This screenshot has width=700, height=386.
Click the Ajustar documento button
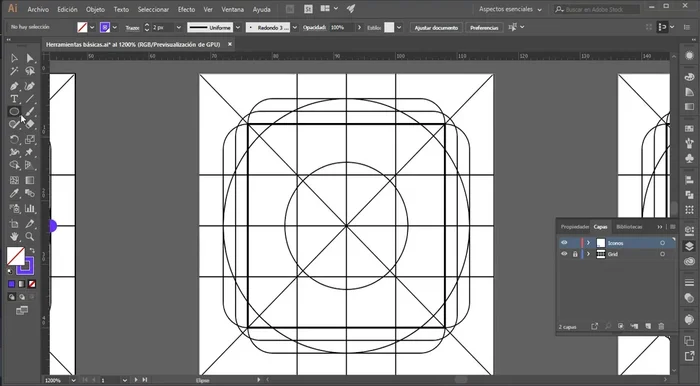[436, 28]
